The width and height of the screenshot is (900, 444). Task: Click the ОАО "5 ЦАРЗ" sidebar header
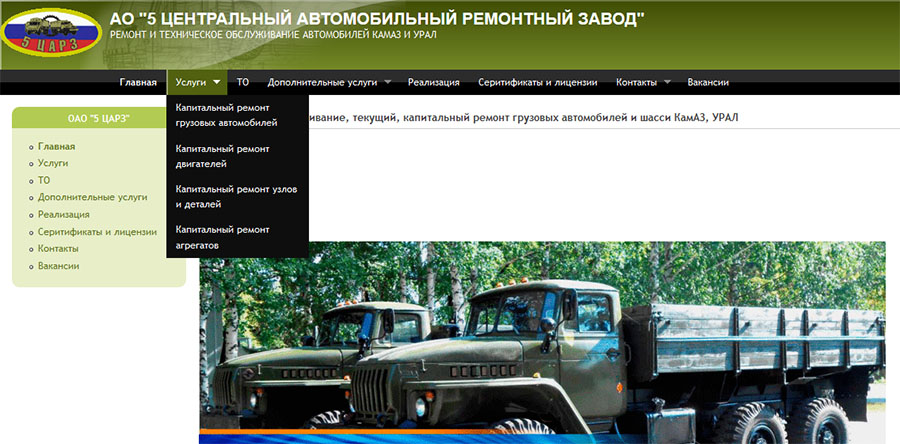click(x=99, y=118)
